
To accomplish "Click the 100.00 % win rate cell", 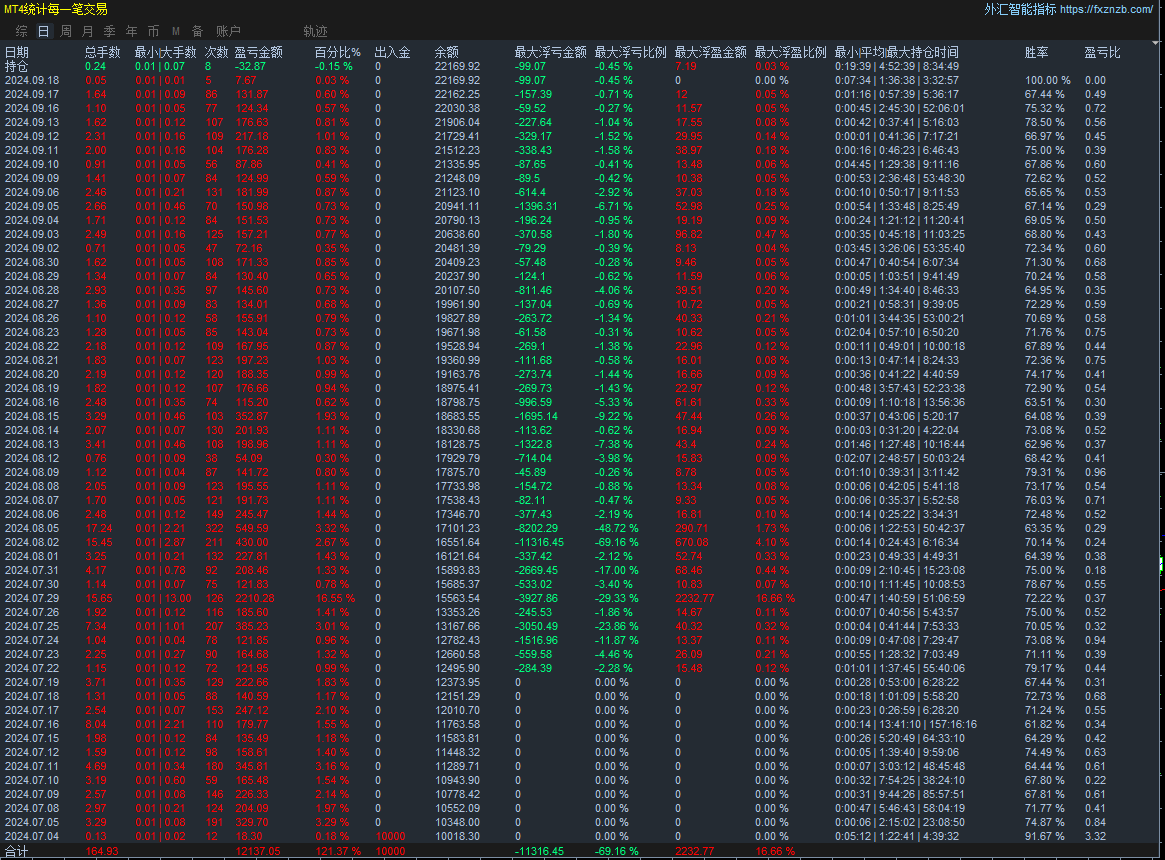I will (x=1048, y=80).
